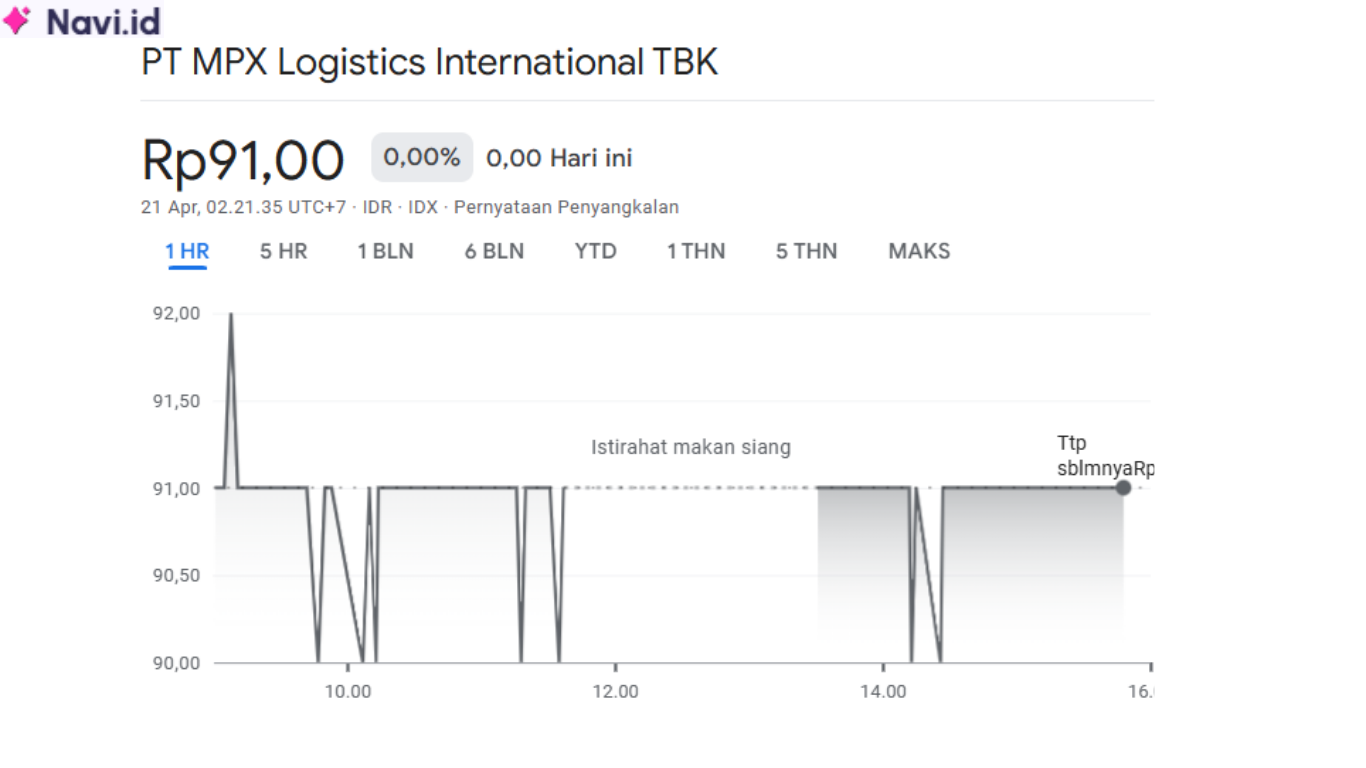Click the Navi.id pink sparkle logo icon
The height and width of the screenshot is (768, 1366).
[x=17, y=20]
